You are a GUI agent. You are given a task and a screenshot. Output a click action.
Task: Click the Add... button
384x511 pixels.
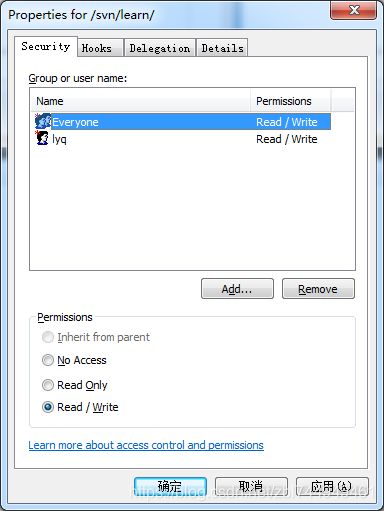coord(237,289)
